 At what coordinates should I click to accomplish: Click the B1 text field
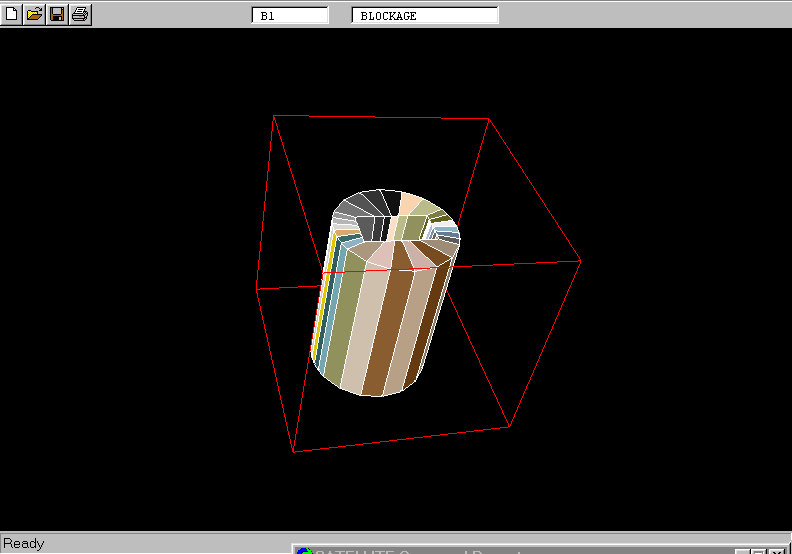point(290,16)
